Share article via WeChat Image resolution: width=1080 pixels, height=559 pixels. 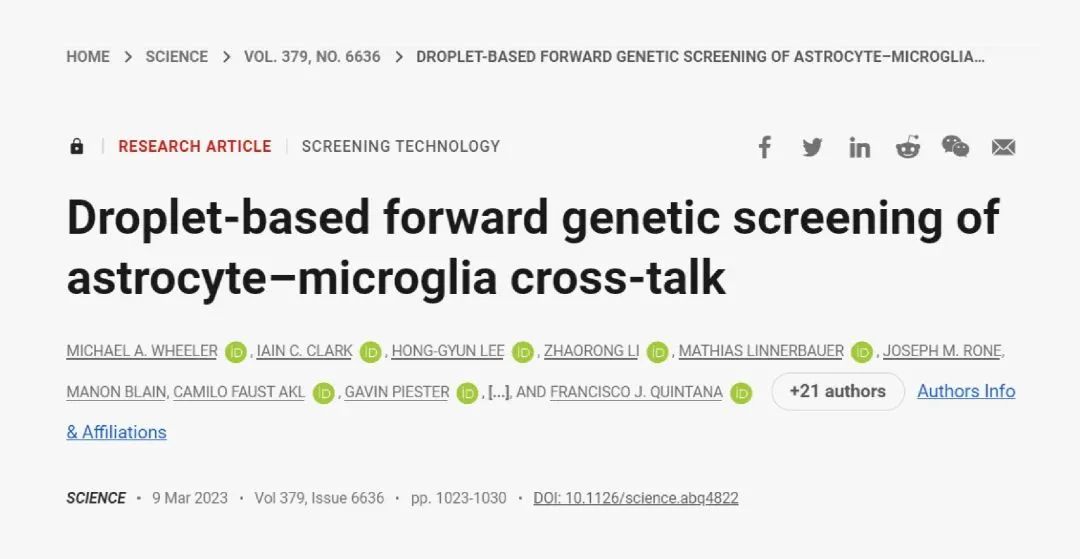coord(955,148)
